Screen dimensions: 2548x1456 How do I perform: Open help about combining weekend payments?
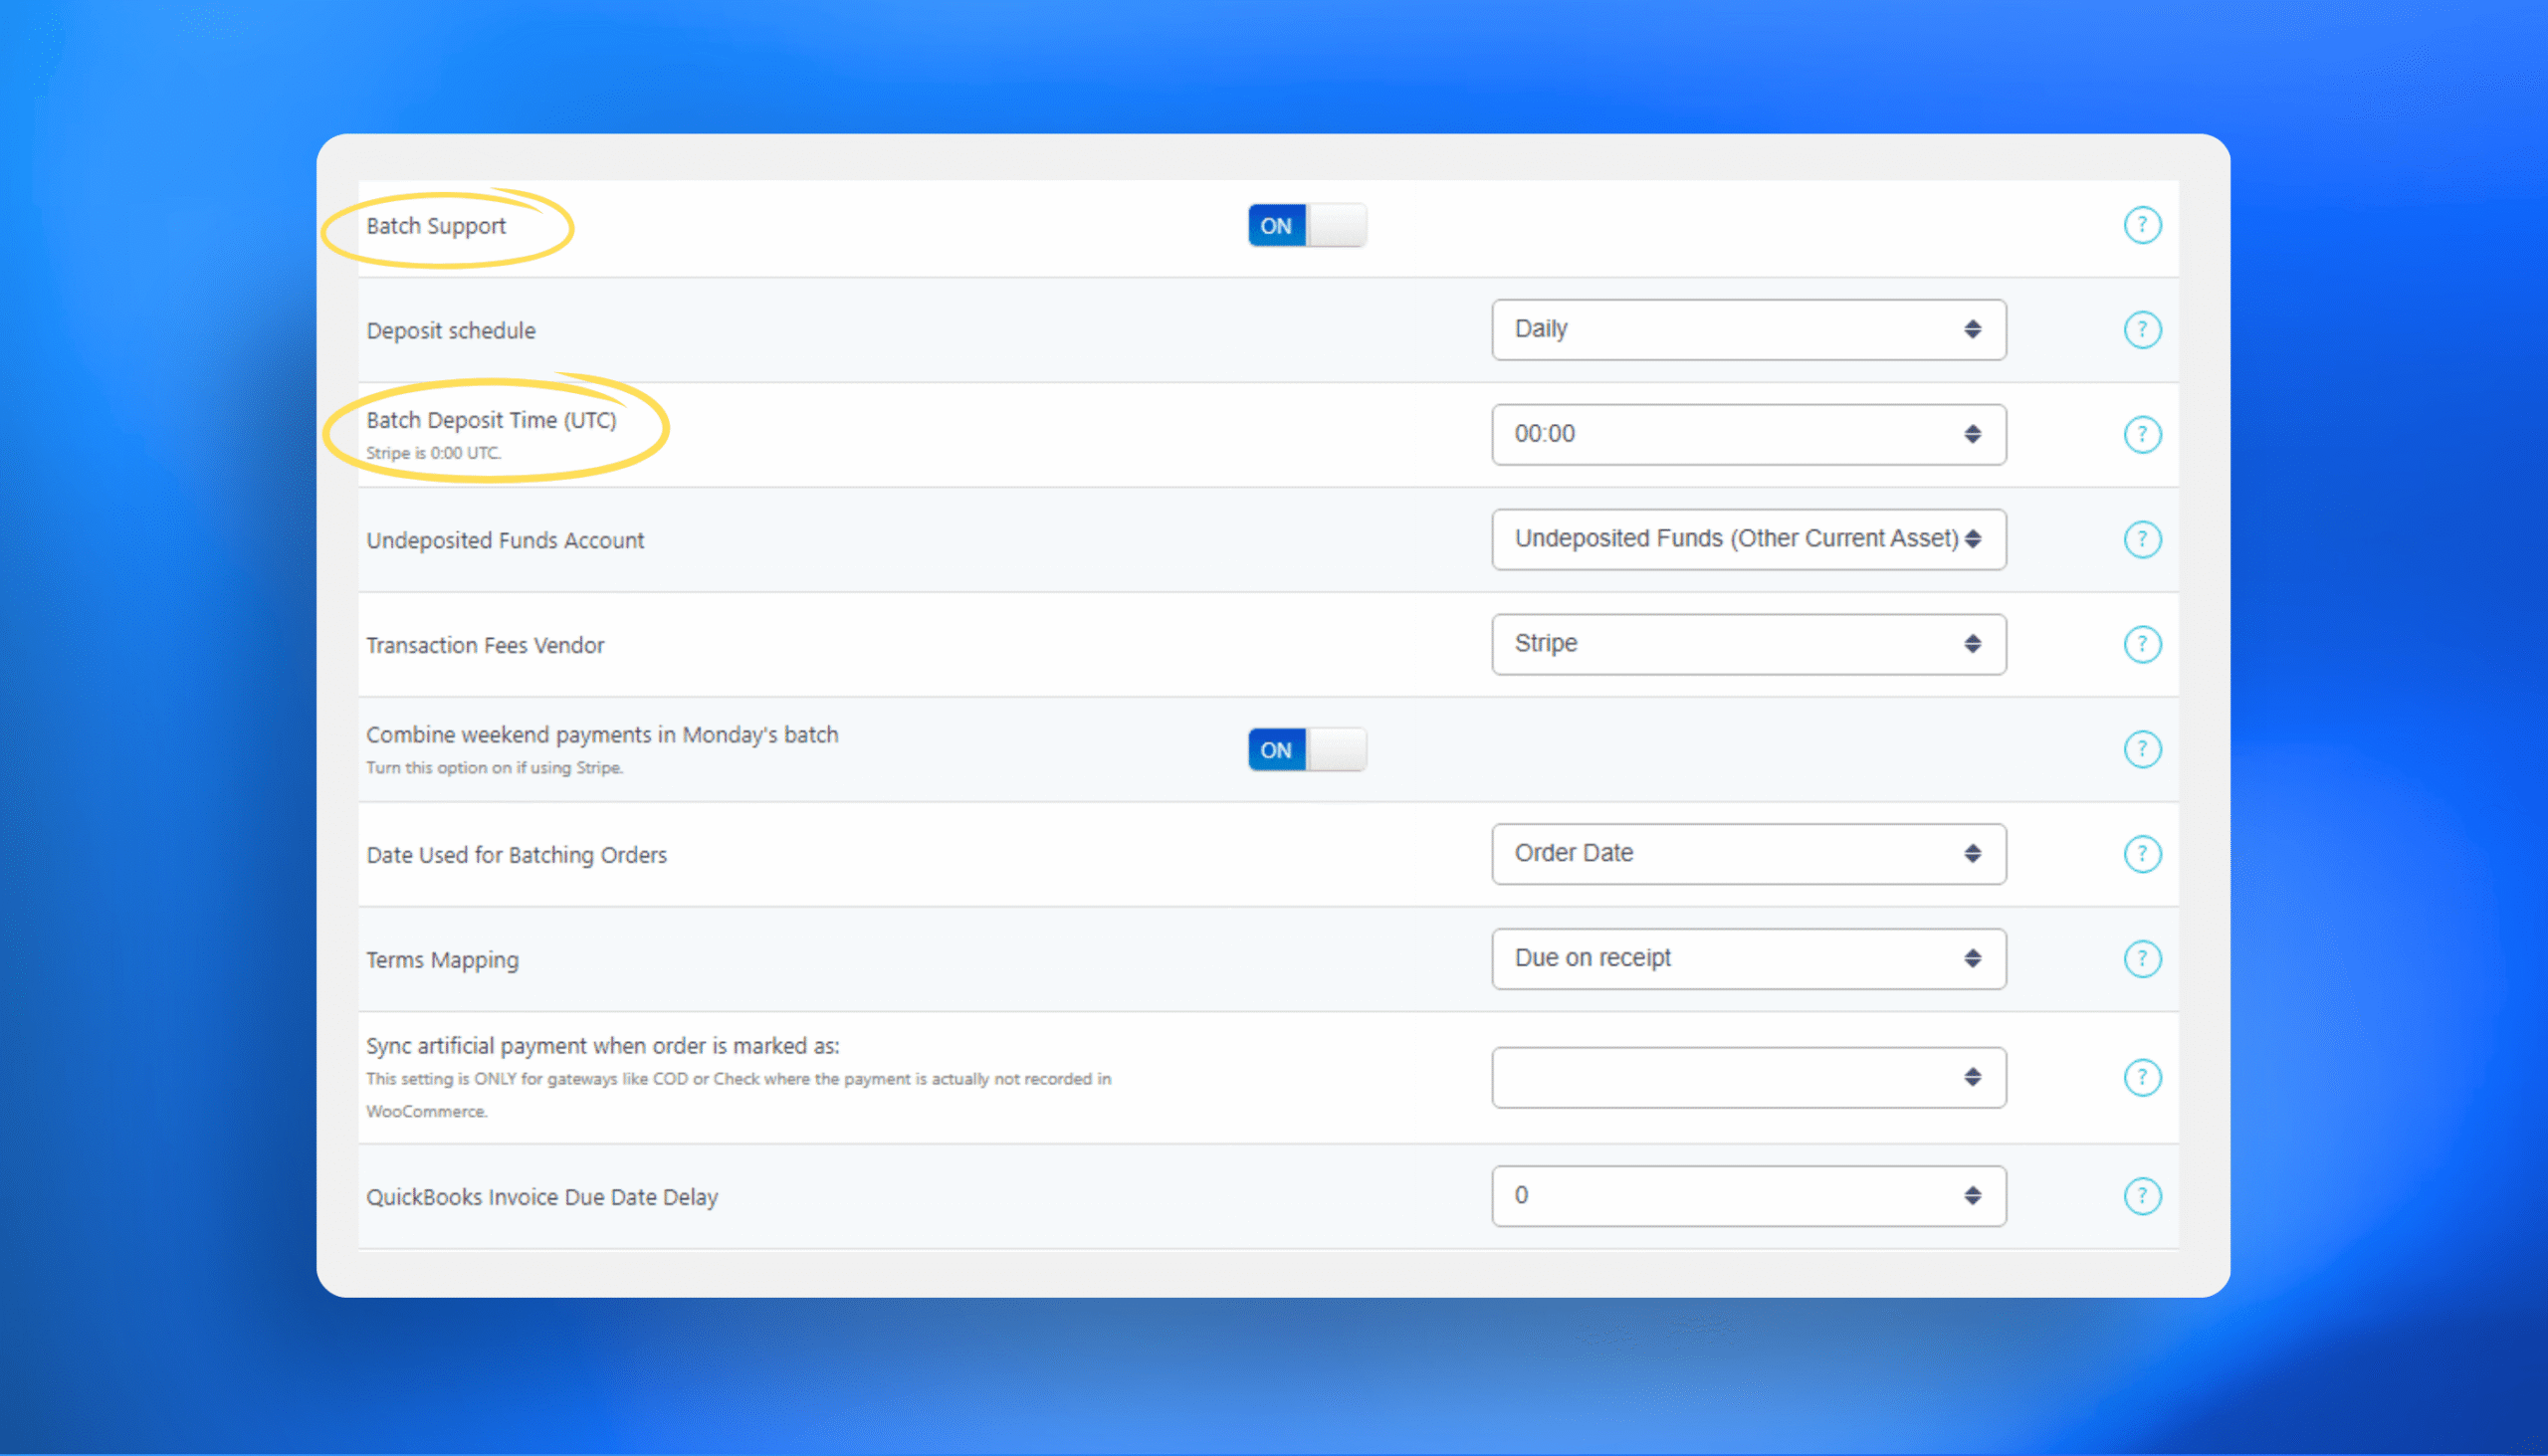click(x=2142, y=749)
